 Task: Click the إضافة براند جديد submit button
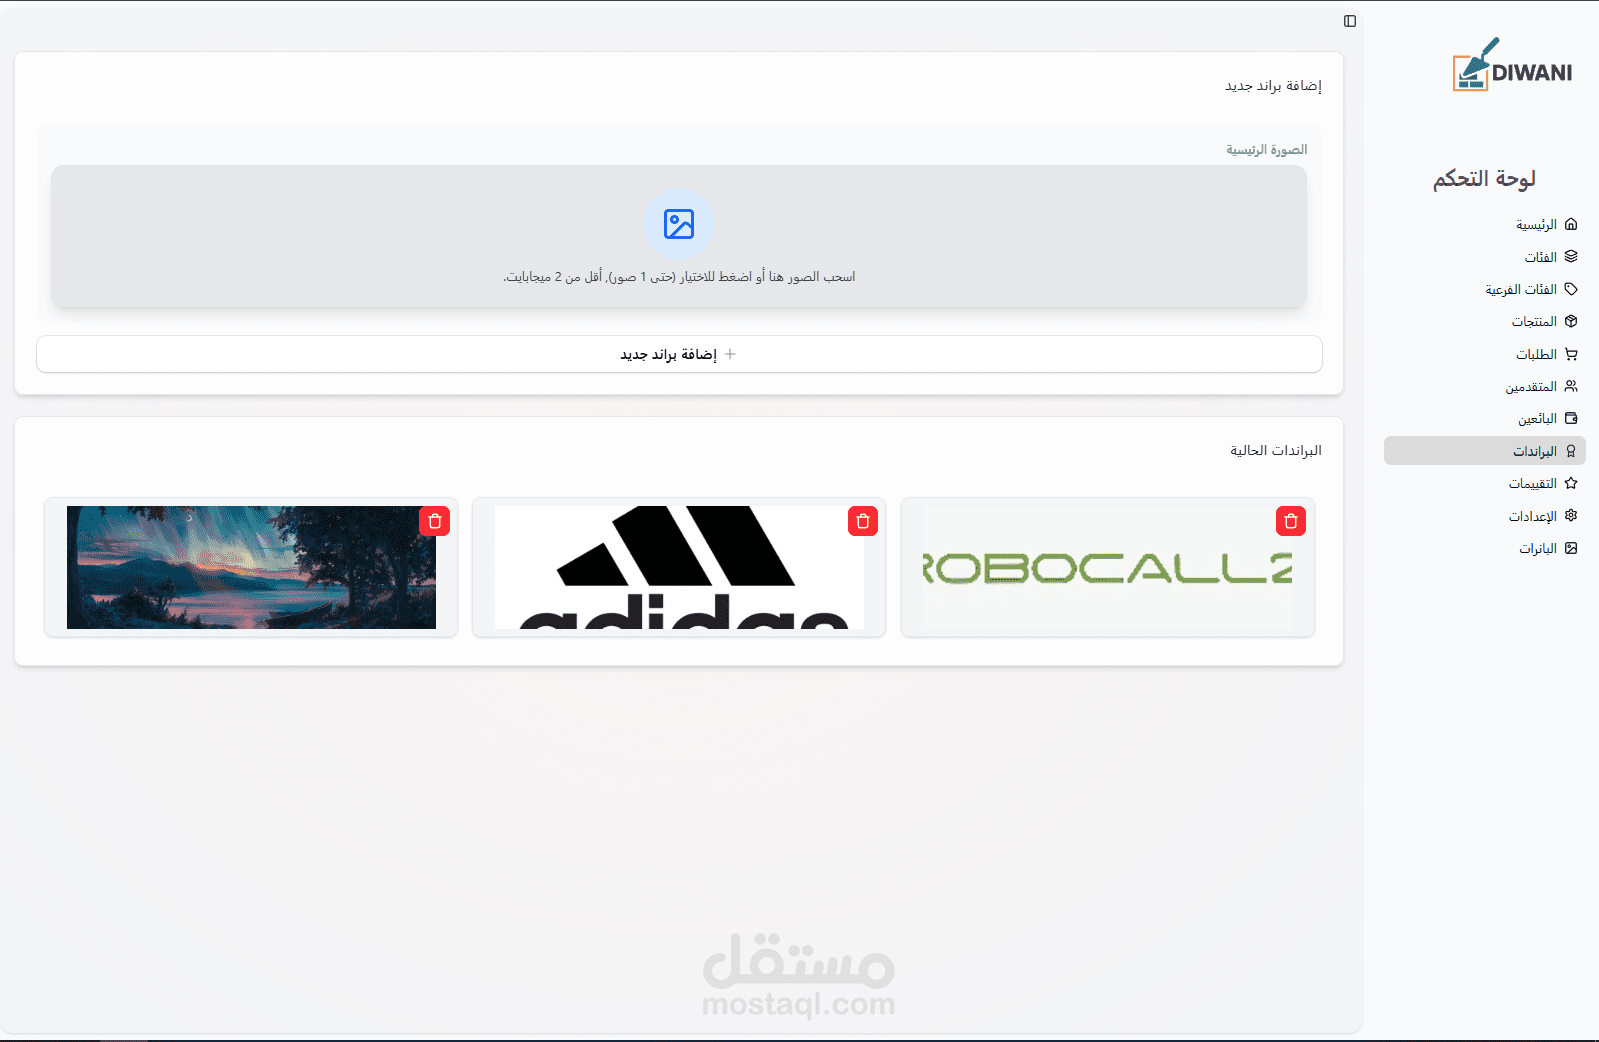coord(679,354)
